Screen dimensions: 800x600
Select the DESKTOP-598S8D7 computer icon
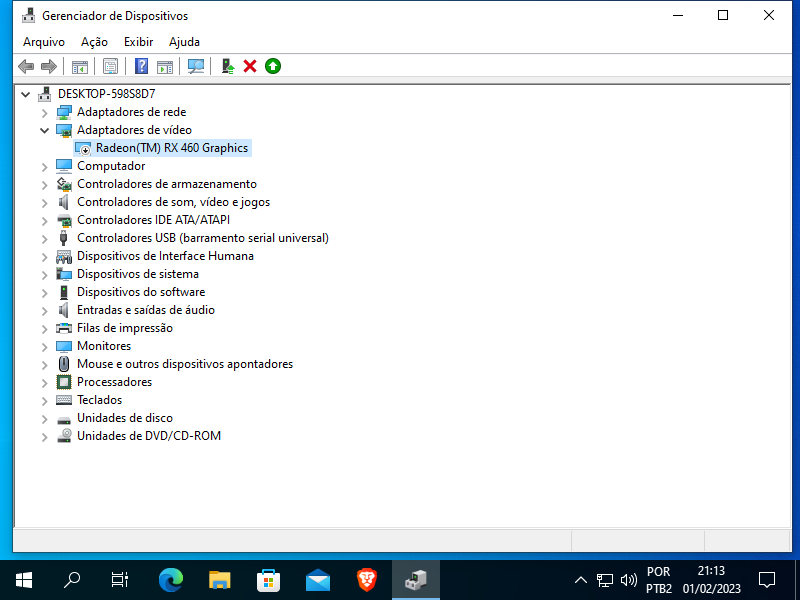tap(45, 94)
